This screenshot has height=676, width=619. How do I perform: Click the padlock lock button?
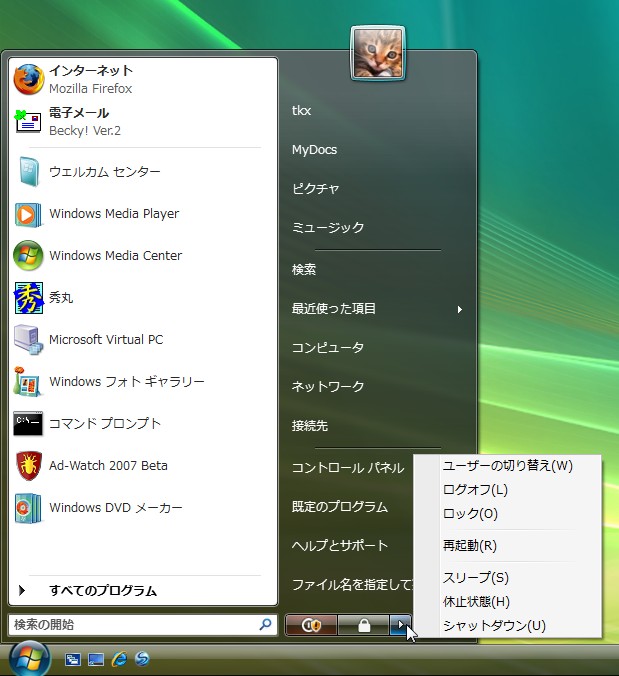(x=364, y=625)
